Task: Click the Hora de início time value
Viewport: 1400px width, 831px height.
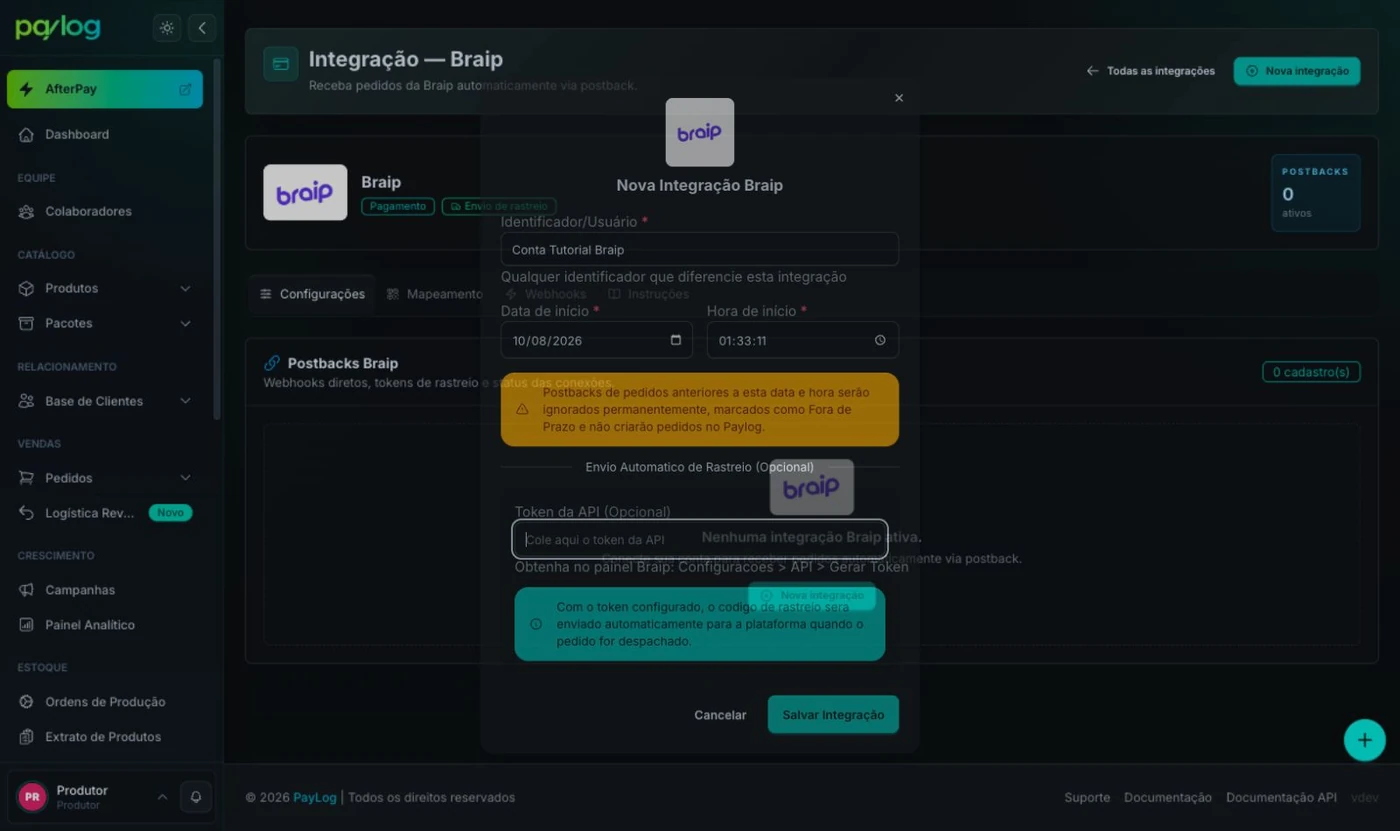Action: coord(743,341)
